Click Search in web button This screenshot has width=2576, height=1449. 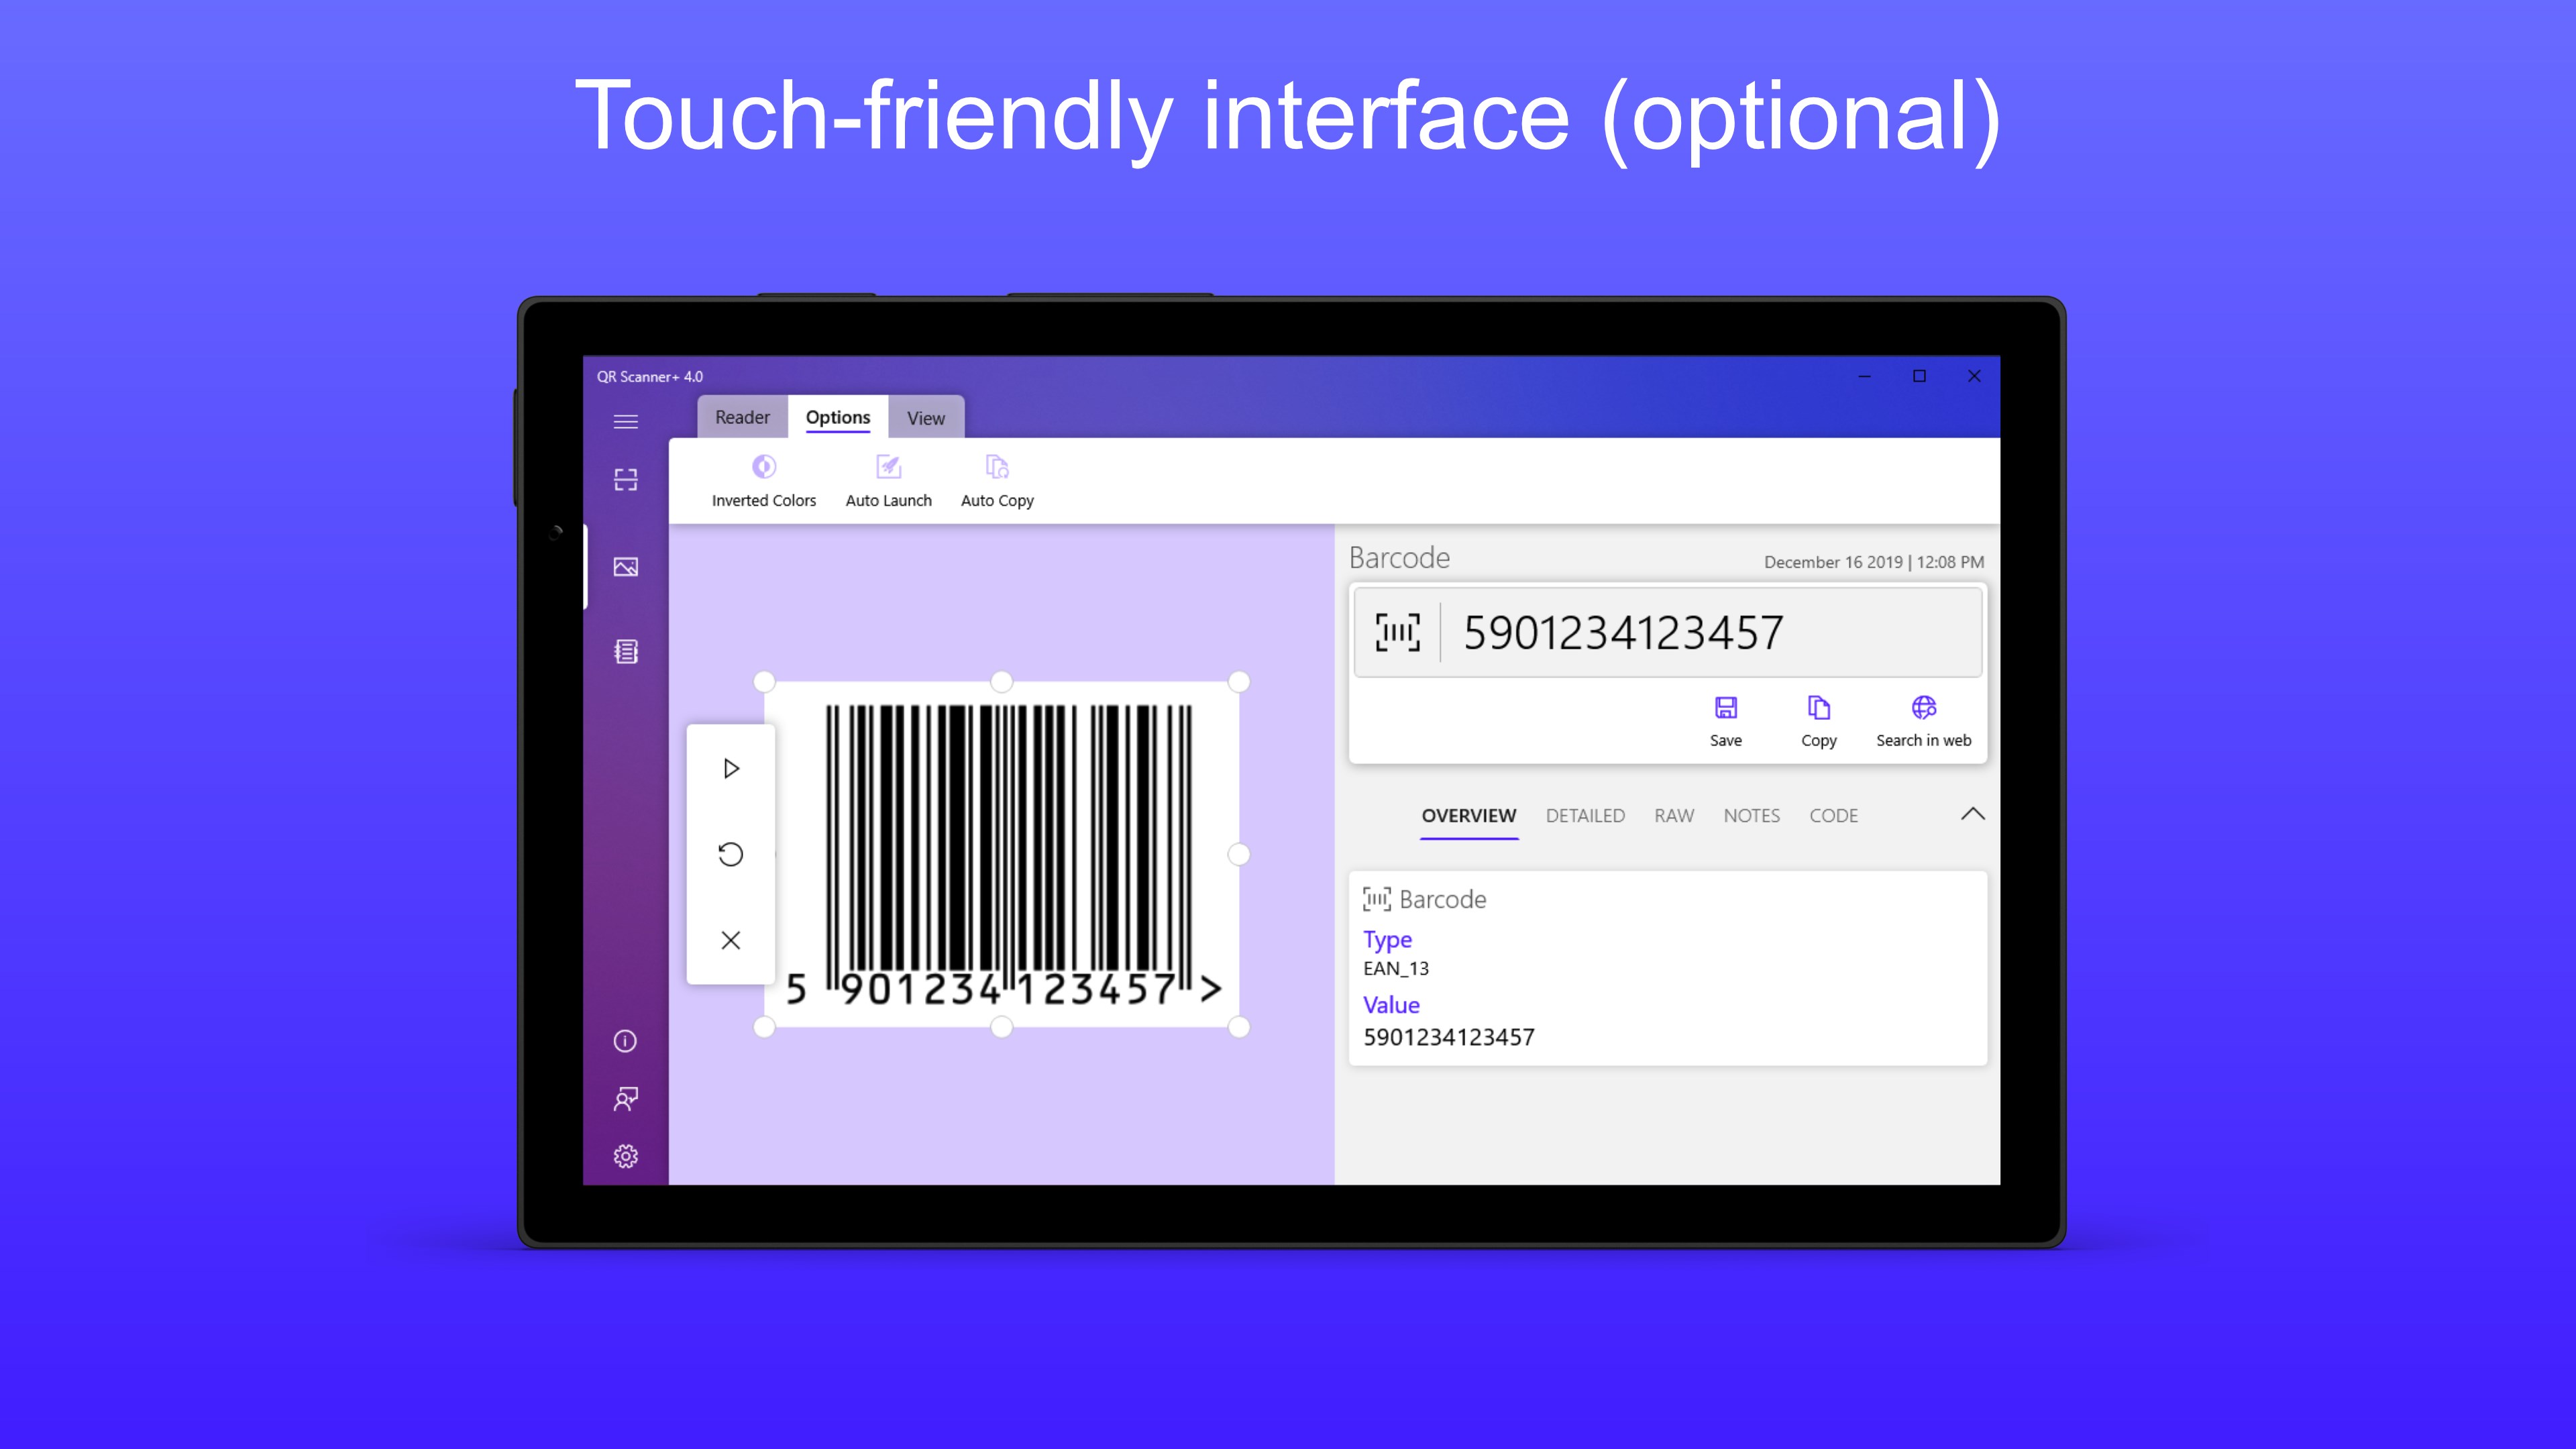coord(1923,720)
